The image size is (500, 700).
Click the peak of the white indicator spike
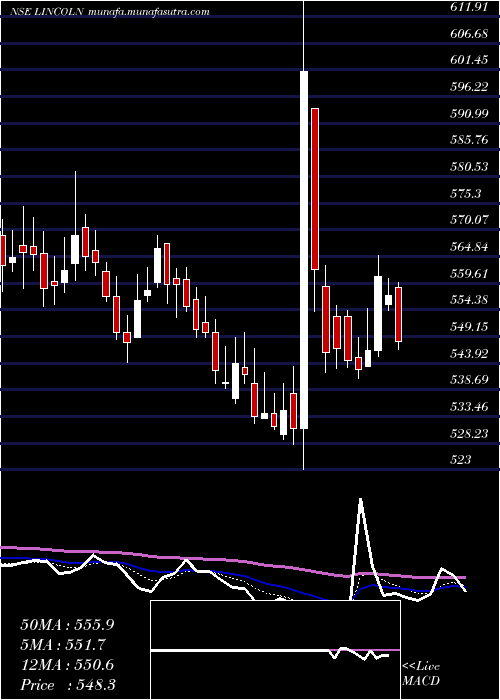point(361,500)
